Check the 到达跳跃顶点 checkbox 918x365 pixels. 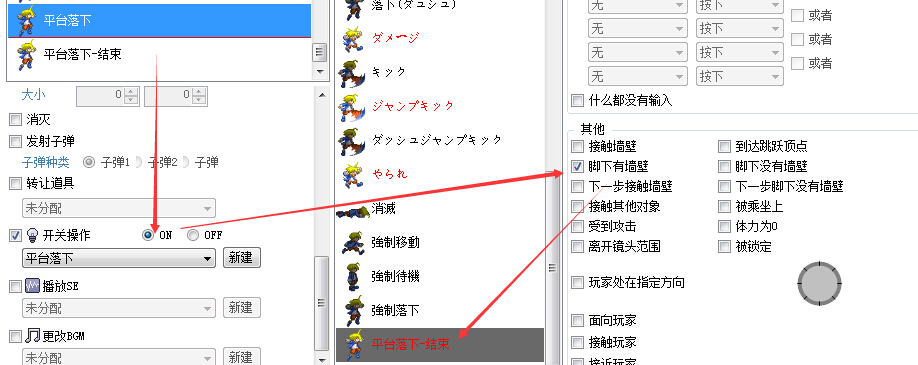pos(725,146)
